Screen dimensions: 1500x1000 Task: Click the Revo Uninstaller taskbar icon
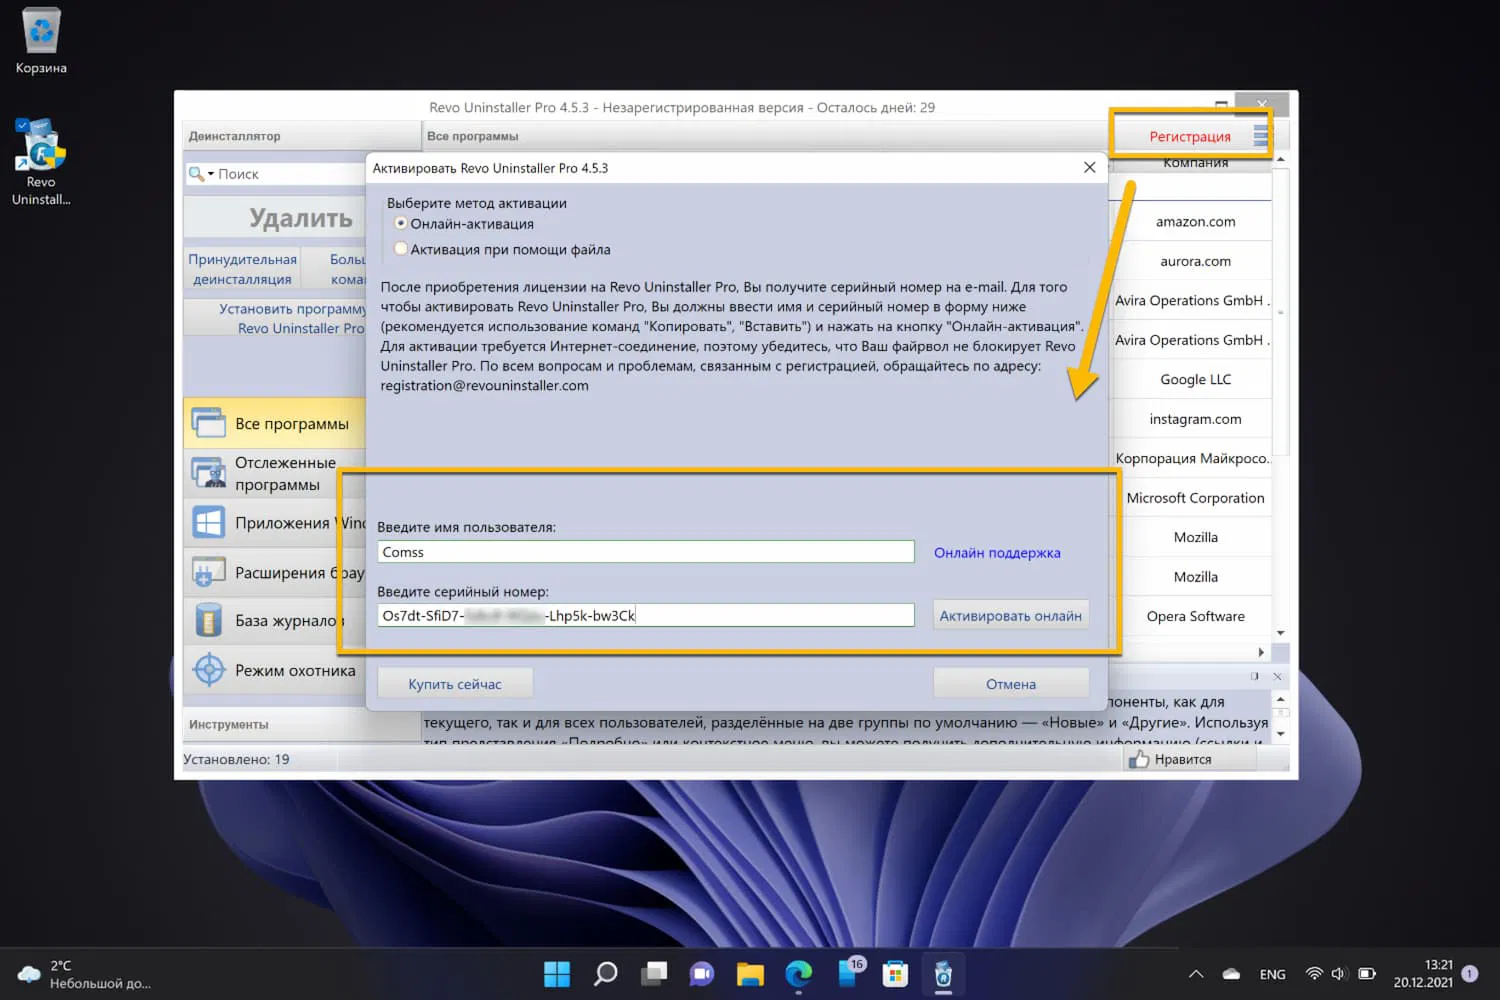click(x=943, y=973)
